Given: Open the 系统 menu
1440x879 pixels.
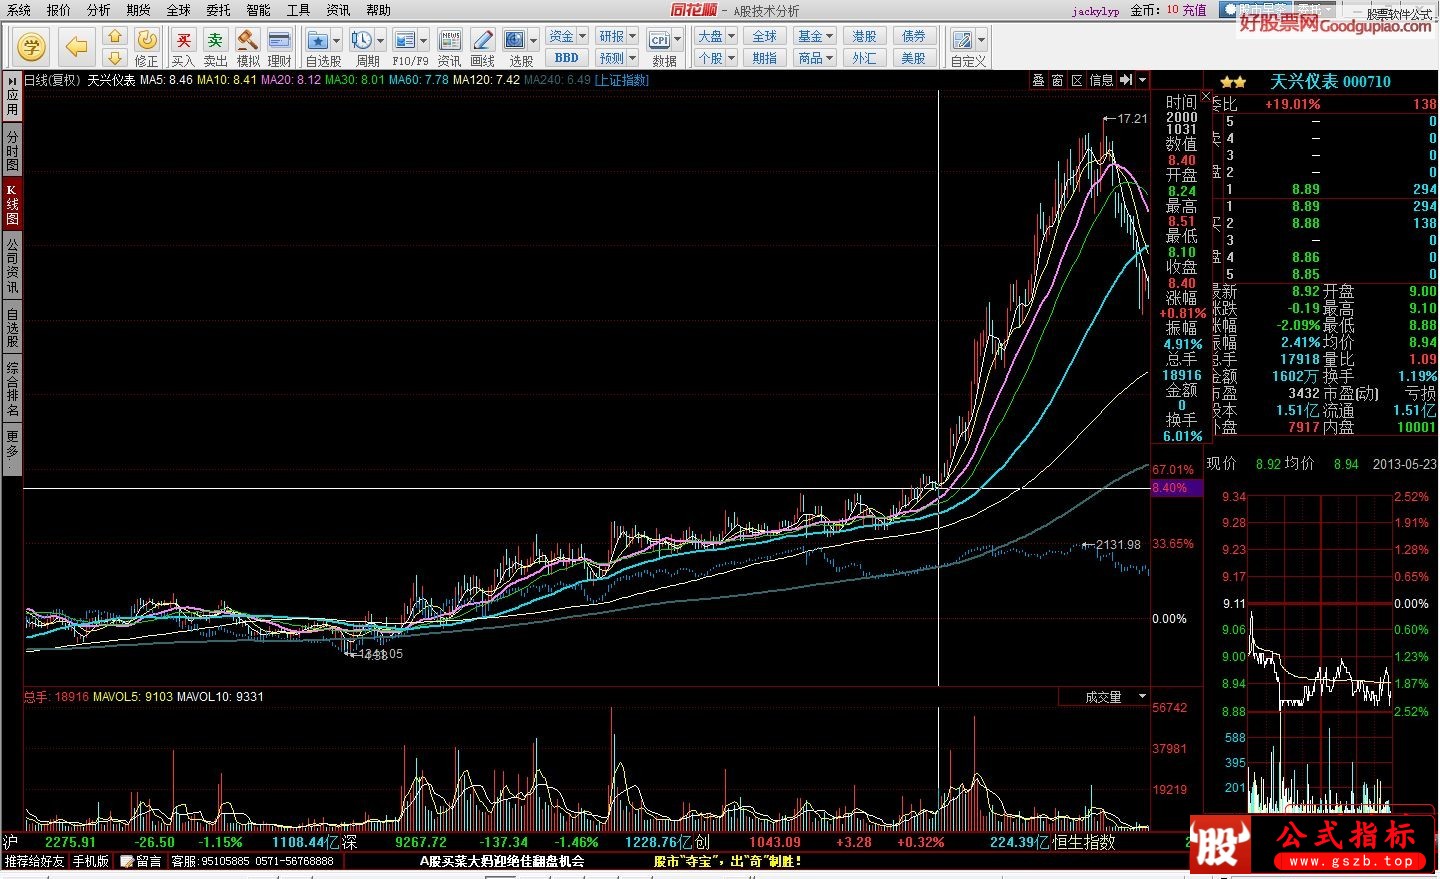Looking at the screenshot, I should (x=18, y=10).
